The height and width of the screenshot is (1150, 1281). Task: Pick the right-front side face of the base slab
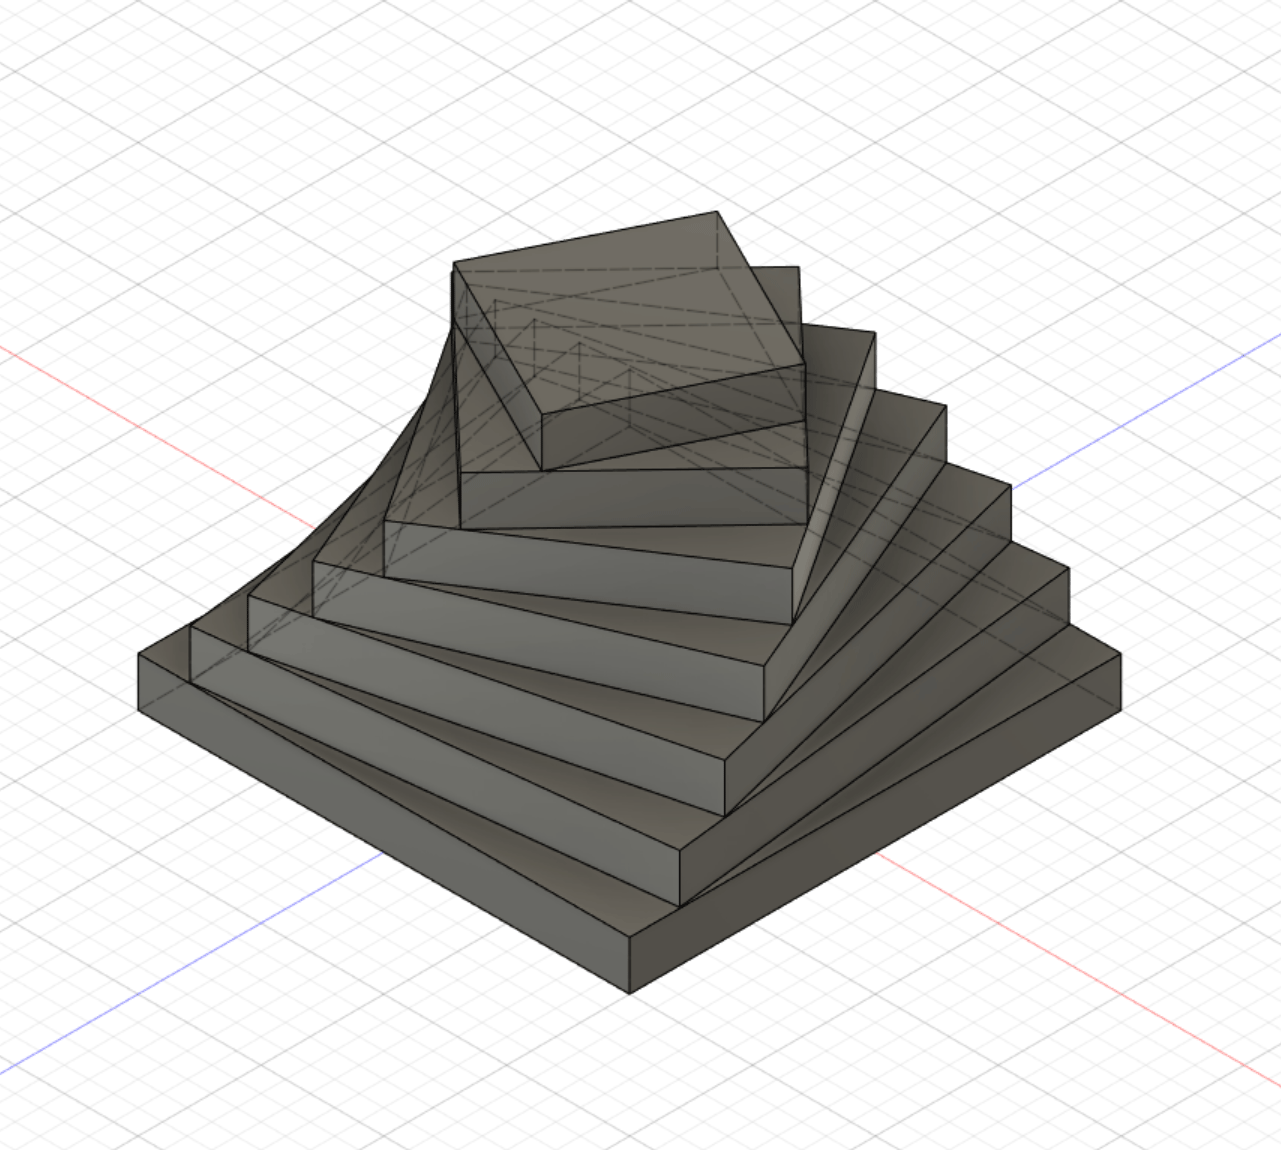[875, 822]
